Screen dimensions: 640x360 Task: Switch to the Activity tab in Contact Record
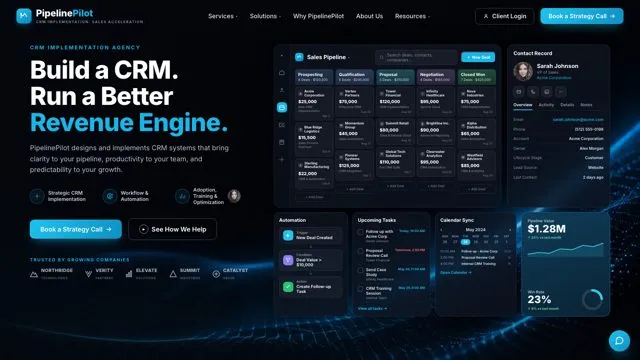[546, 105]
